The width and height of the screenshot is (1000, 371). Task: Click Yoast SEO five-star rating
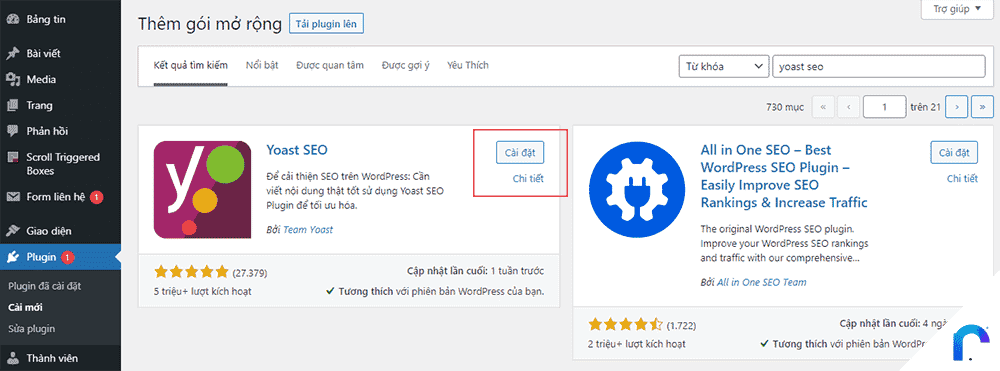pyautogui.click(x=191, y=272)
